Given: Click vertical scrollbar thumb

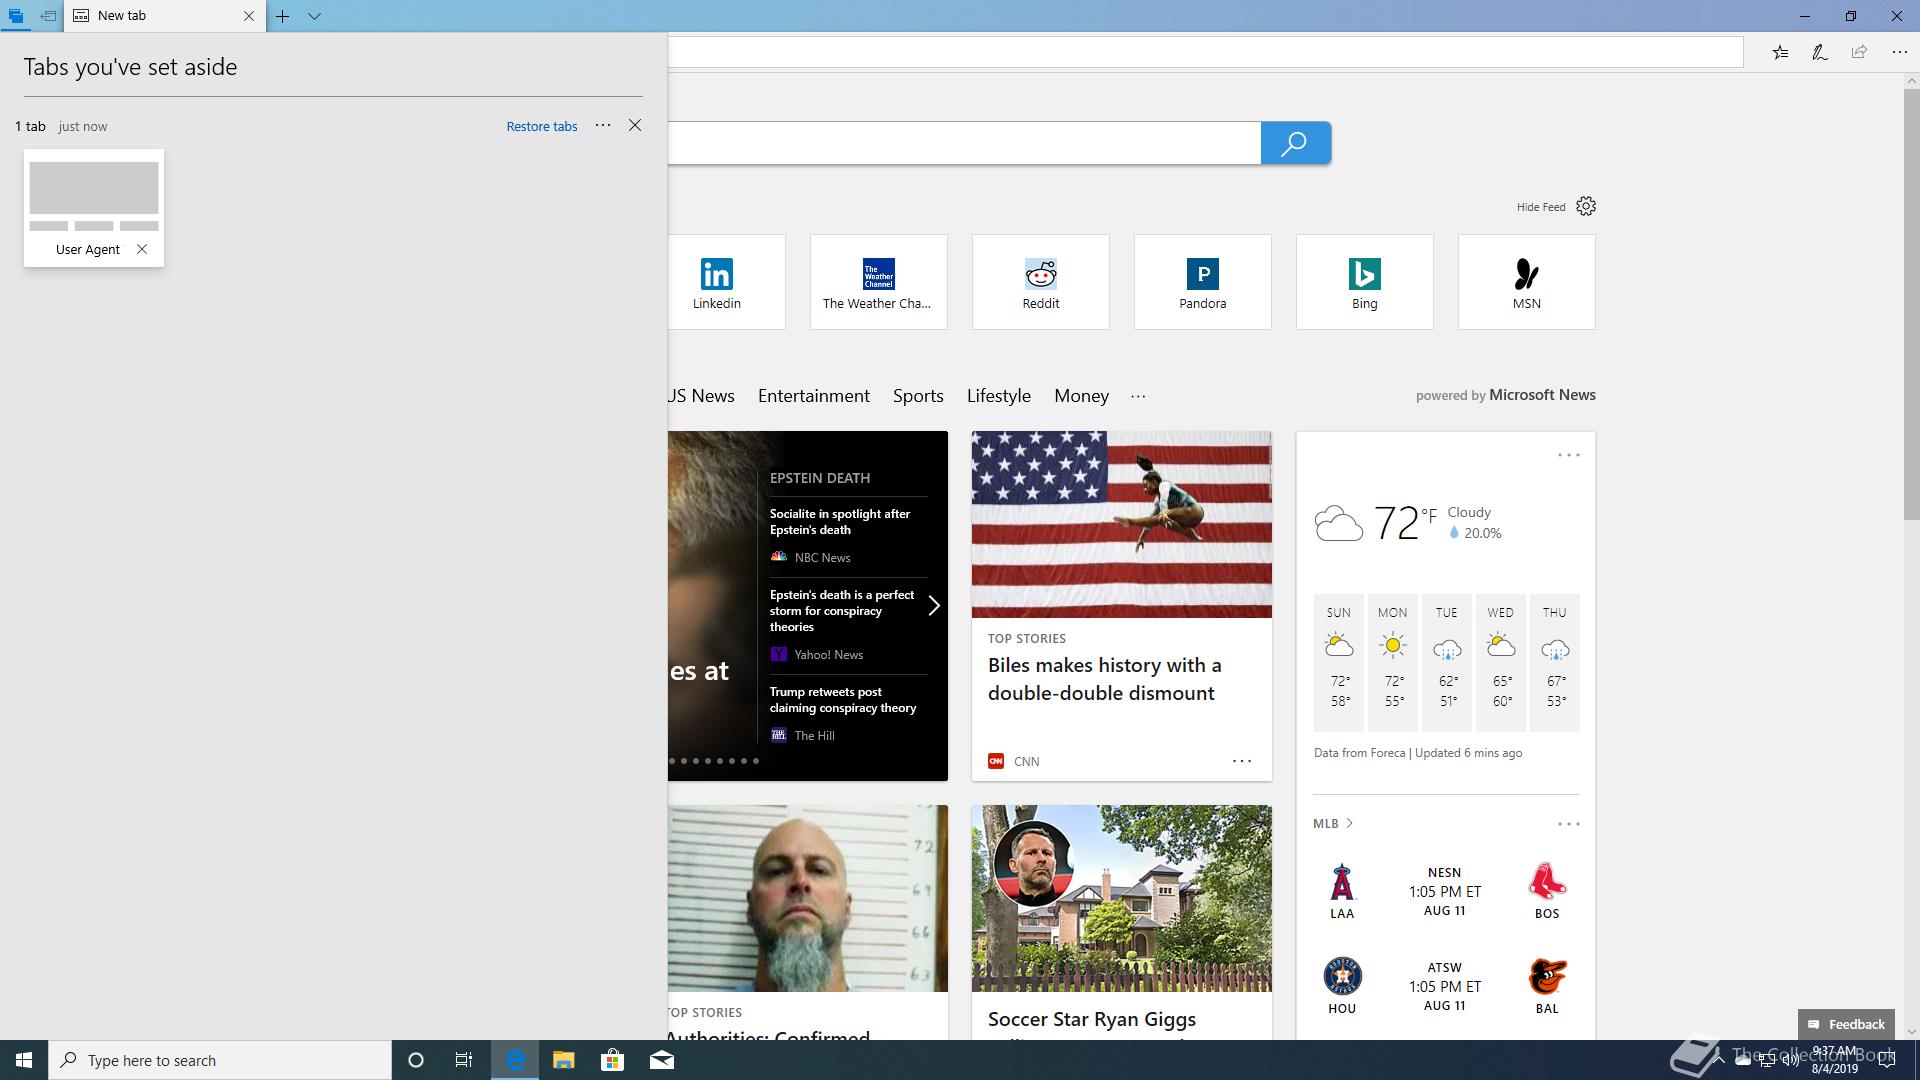Looking at the screenshot, I should pos(1911,305).
